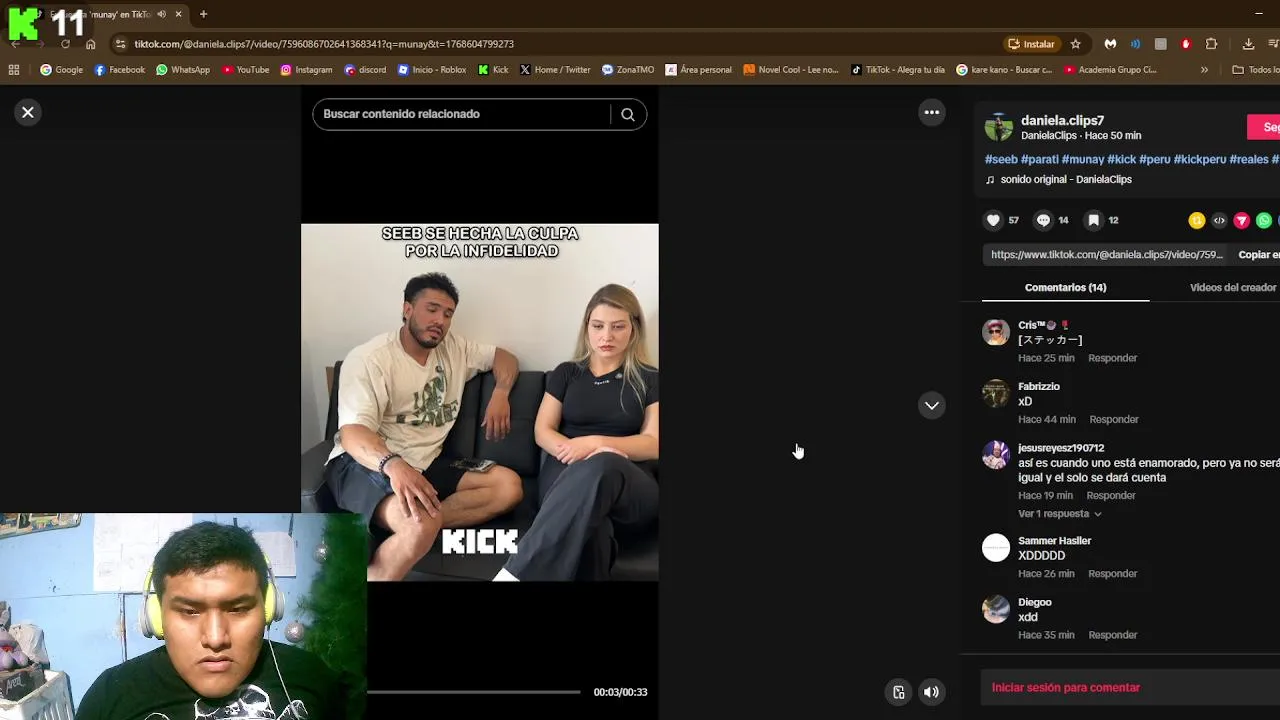Open discord bookmark

(x=365, y=70)
